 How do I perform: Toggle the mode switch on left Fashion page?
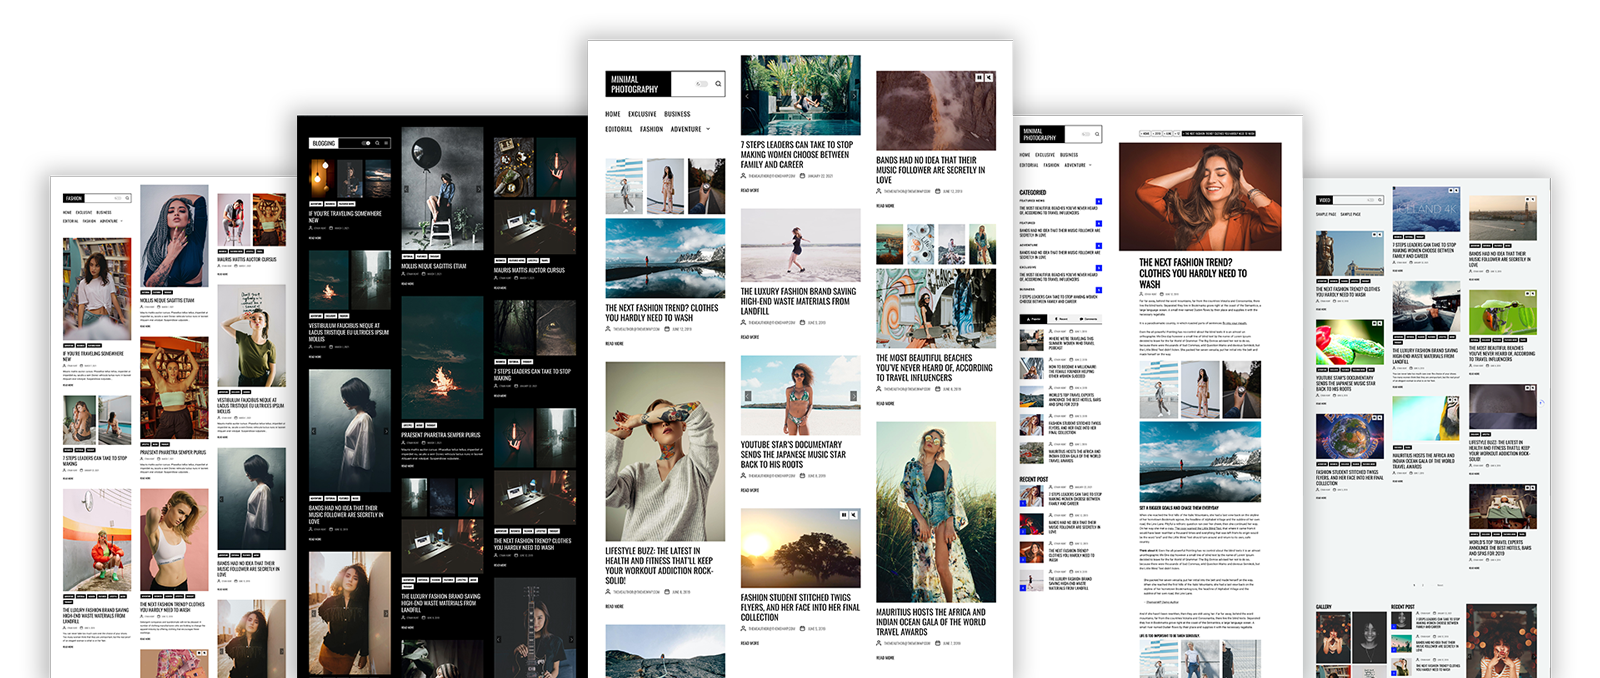117,198
